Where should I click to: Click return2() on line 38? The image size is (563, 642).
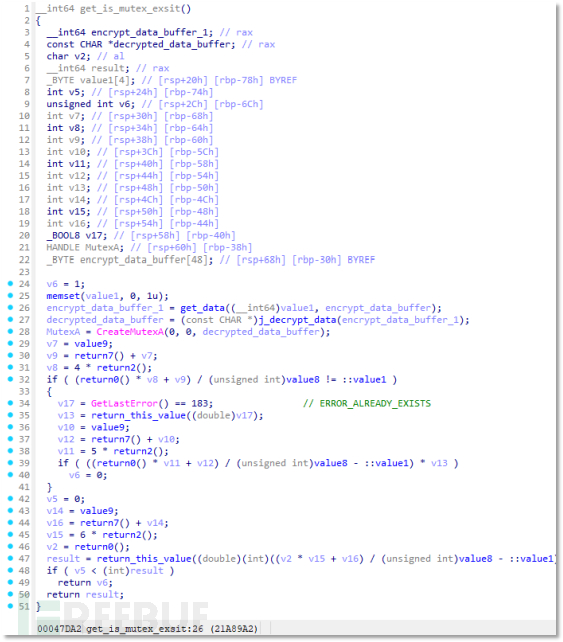tap(138, 451)
